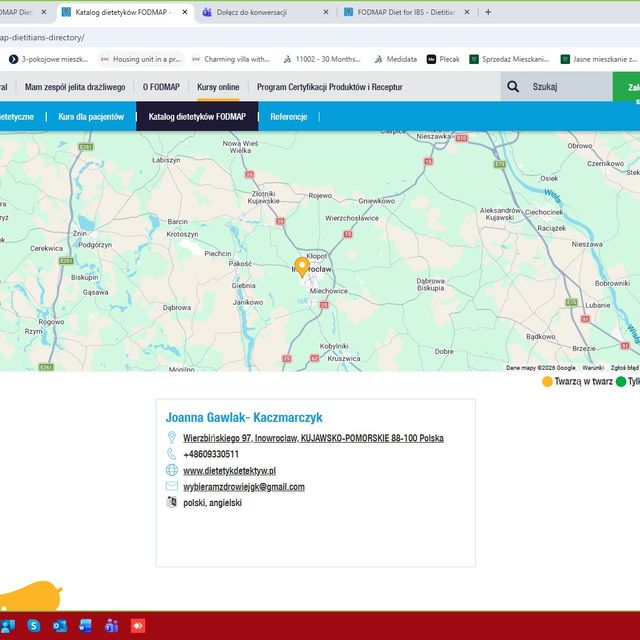Image resolution: width=640 pixels, height=640 pixels.
Task: Open the Jasne mieszkanie bookmark
Action: (599, 59)
